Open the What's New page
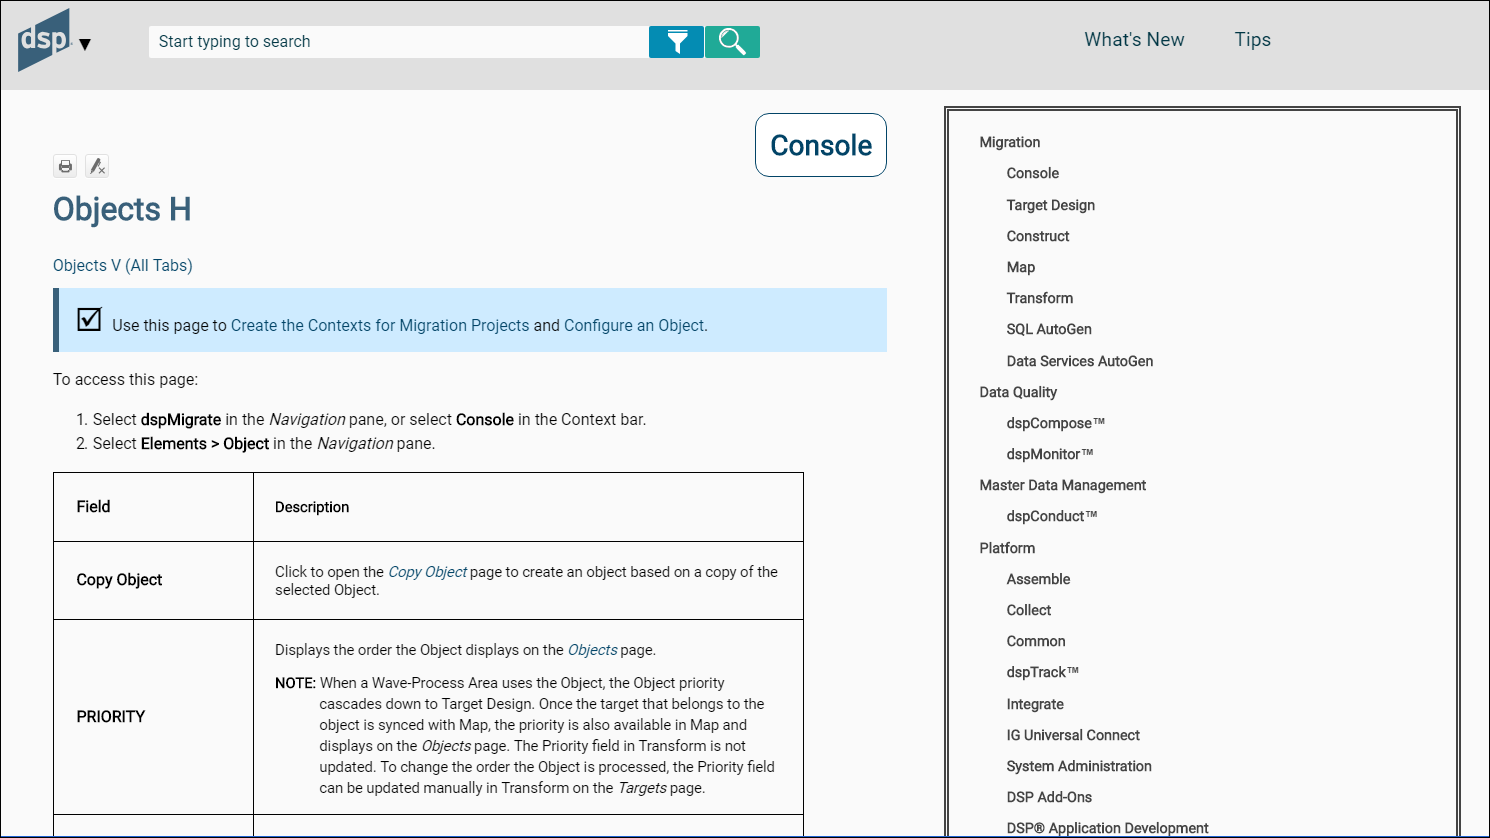 (x=1134, y=40)
